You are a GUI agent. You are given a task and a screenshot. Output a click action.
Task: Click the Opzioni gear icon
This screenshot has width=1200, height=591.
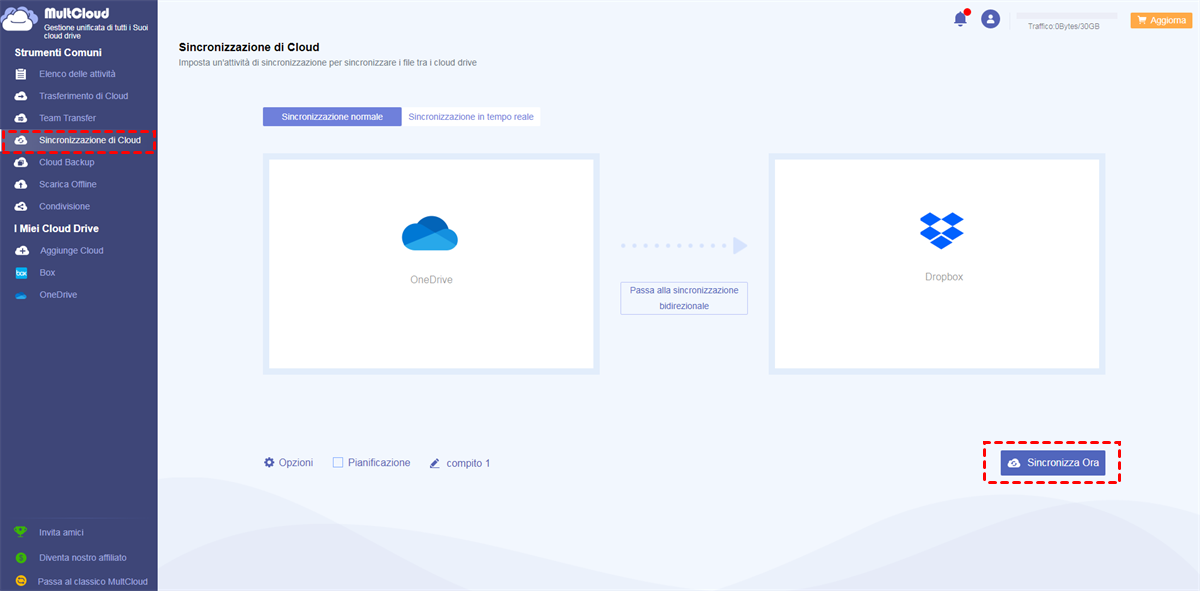(x=269, y=463)
